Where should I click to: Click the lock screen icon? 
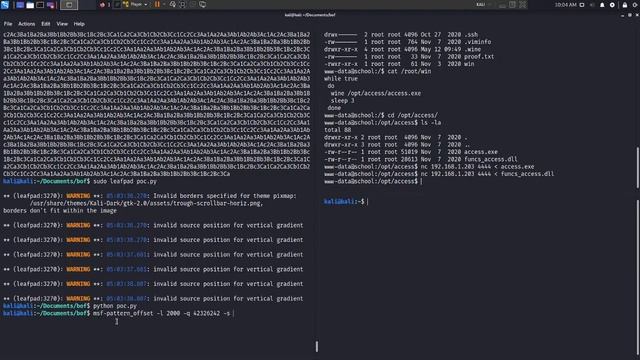(x=624, y=5)
